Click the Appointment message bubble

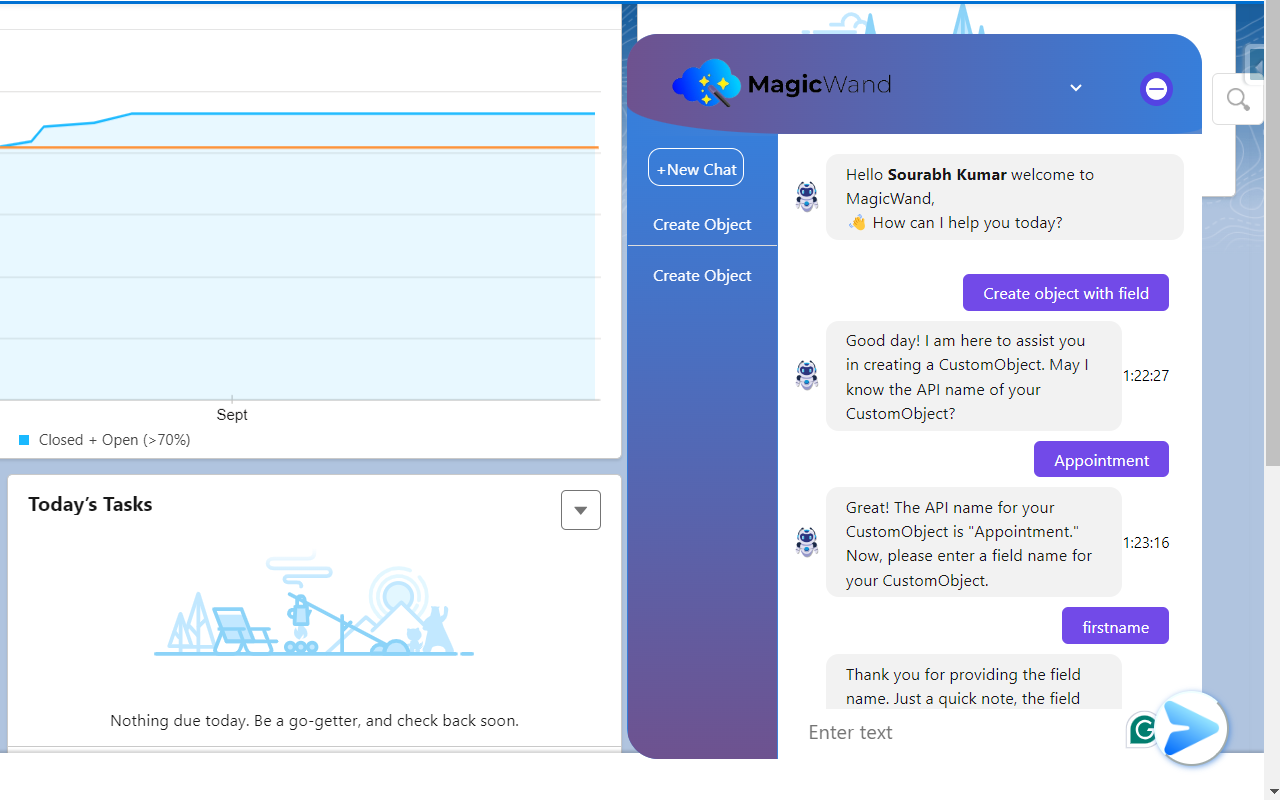point(1101,460)
